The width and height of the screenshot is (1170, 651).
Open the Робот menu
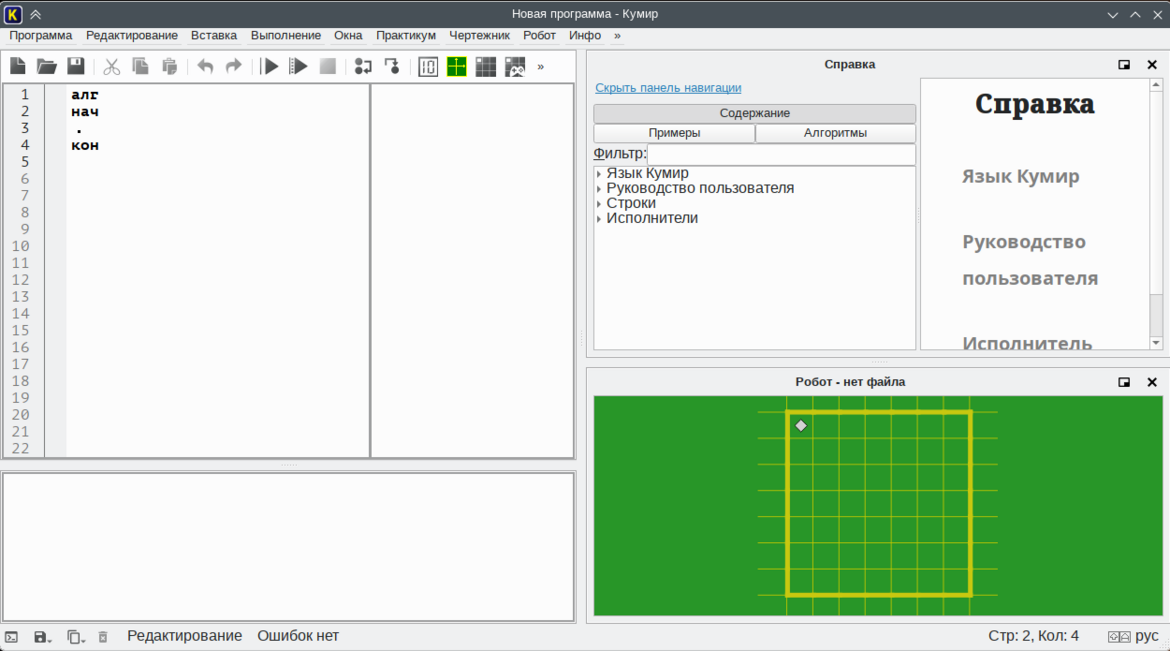pyautogui.click(x=539, y=35)
